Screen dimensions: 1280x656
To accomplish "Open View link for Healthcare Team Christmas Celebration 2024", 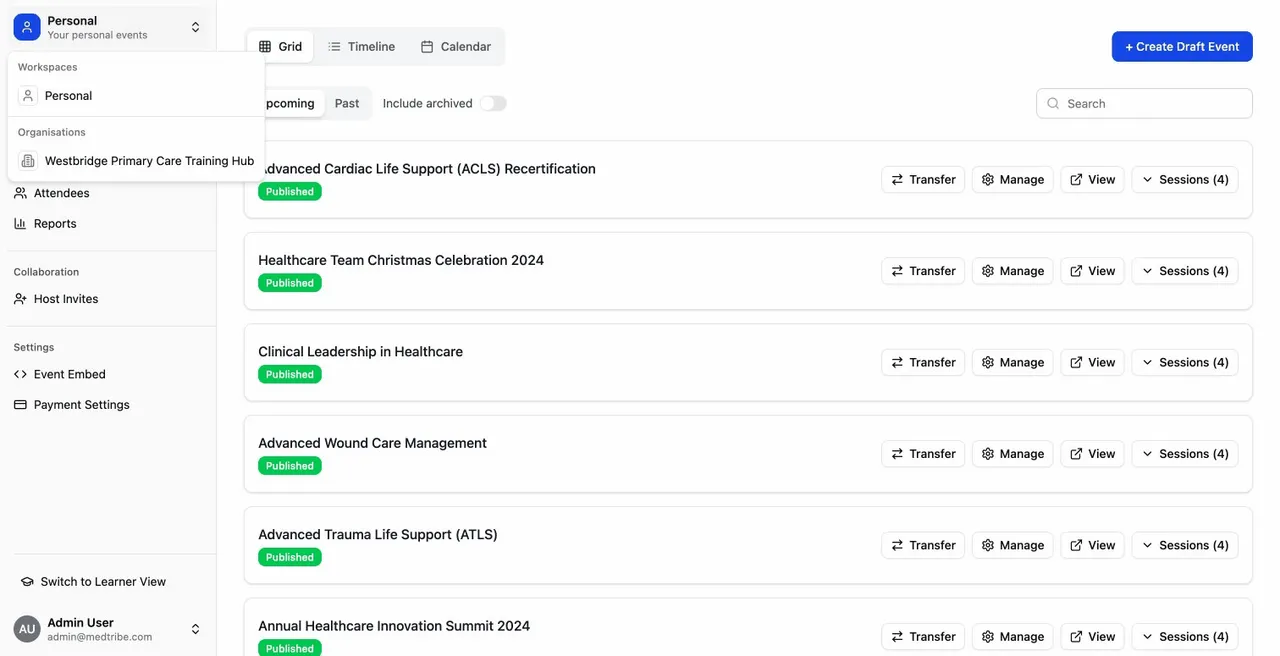I will pyautogui.click(x=1091, y=270).
